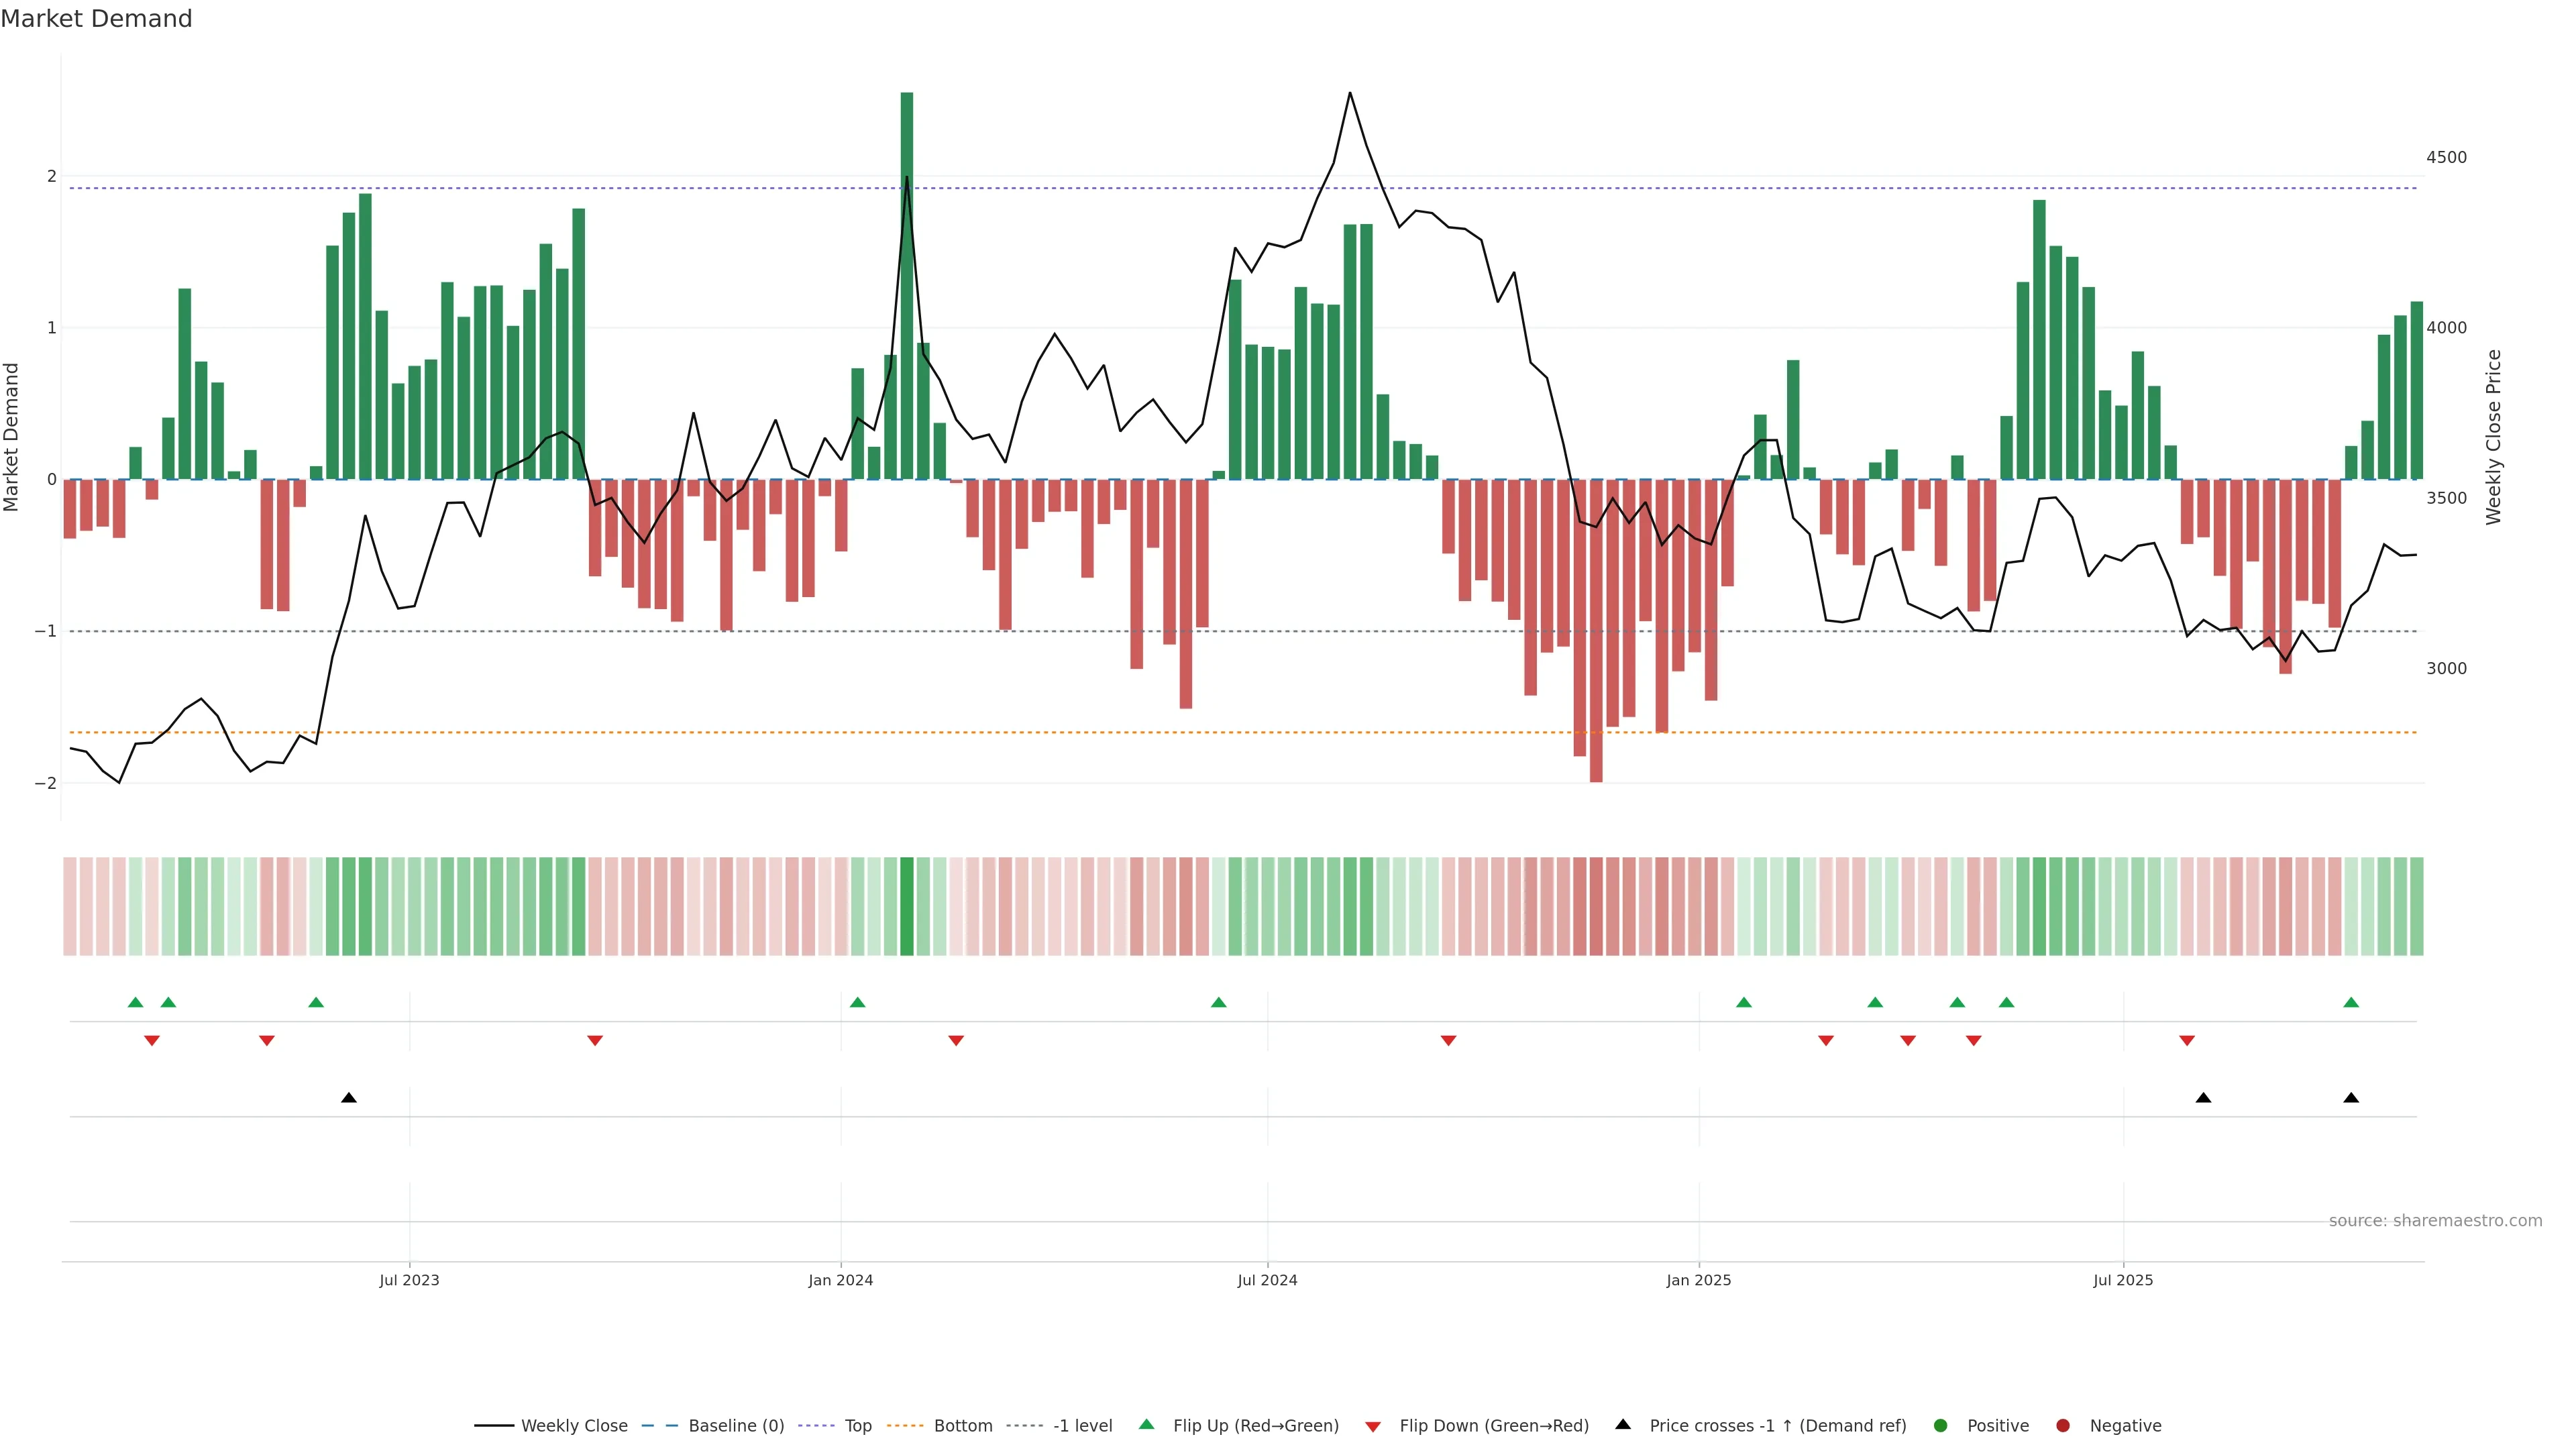
Task: Click the red Flip Down triangle legend icon
Action: click(1373, 1426)
